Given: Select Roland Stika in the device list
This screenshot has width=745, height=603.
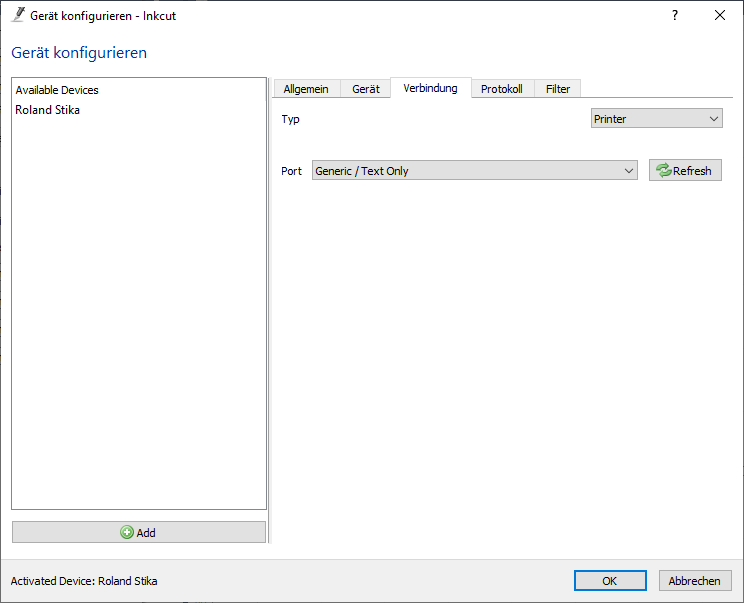Looking at the screenshot, I should [x=48, y=110].
